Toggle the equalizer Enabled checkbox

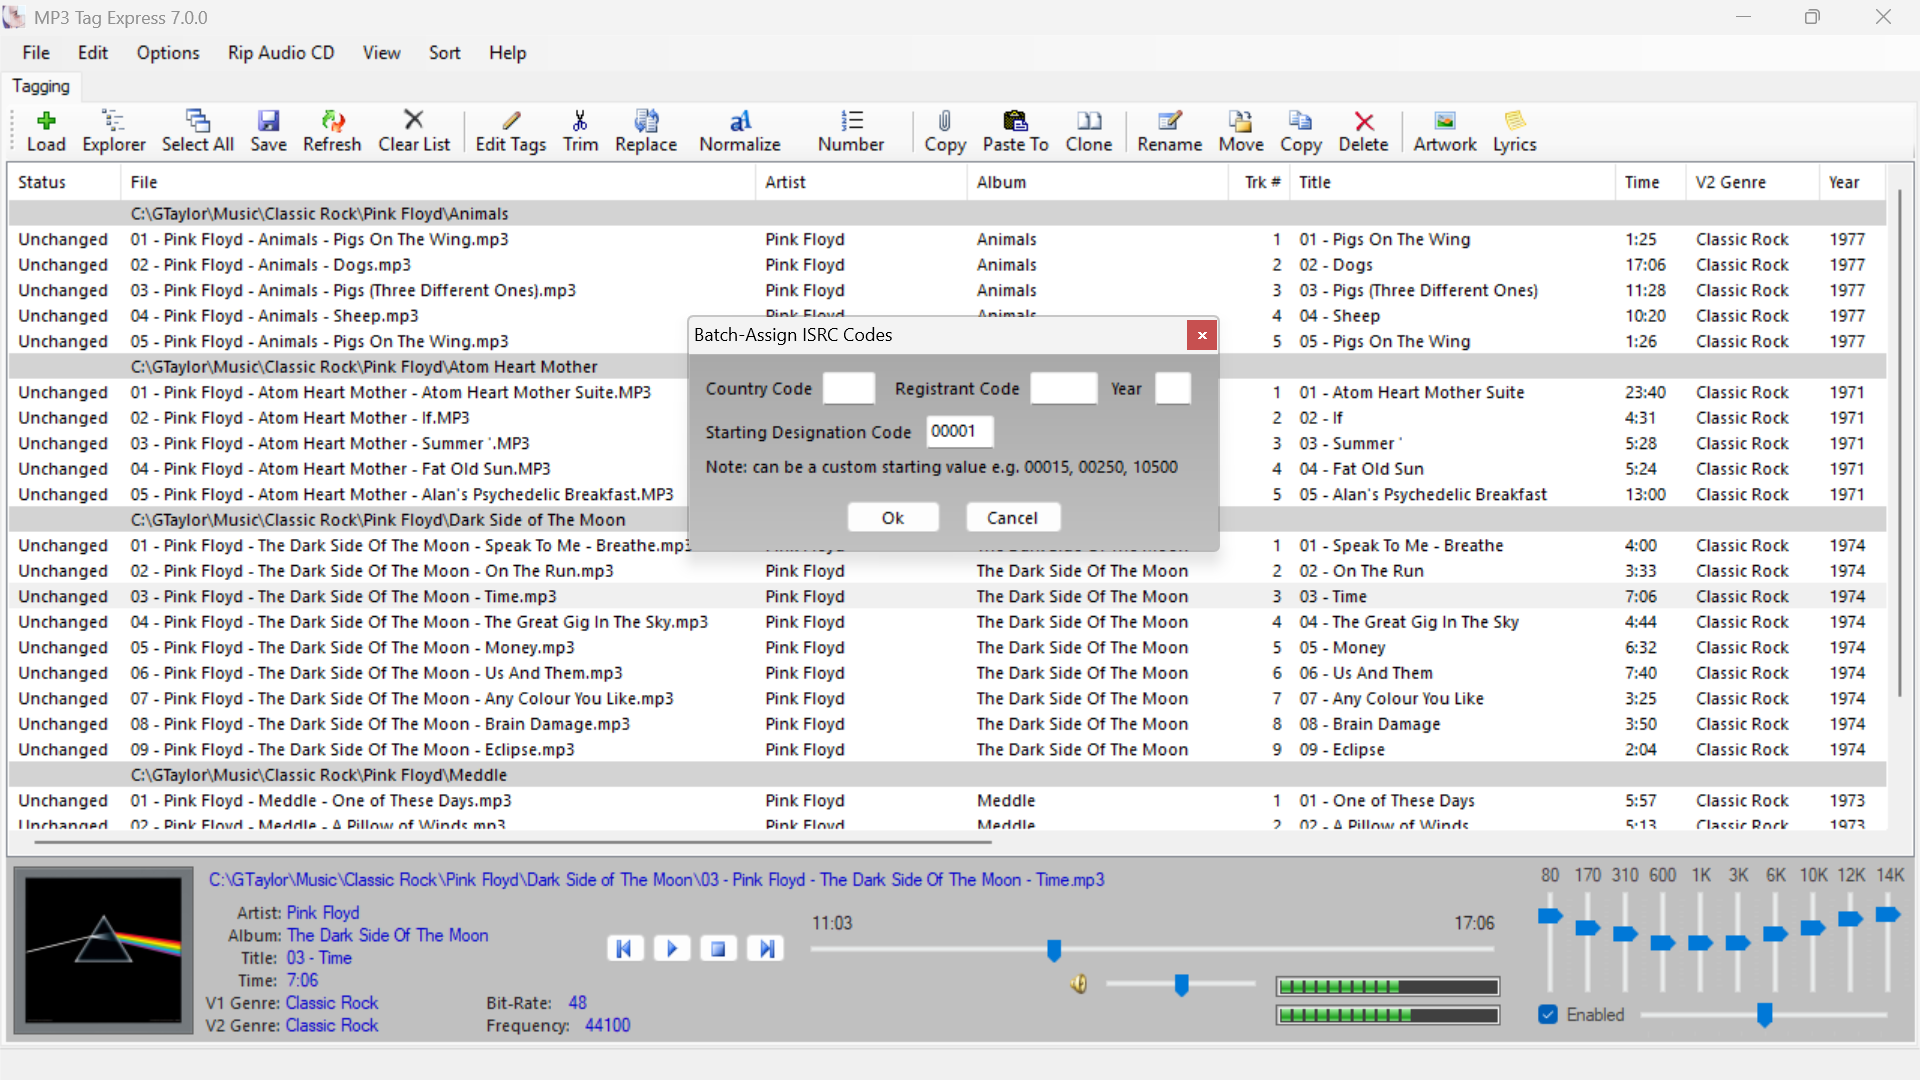pyautogui.click(x=1548, y=1014)
